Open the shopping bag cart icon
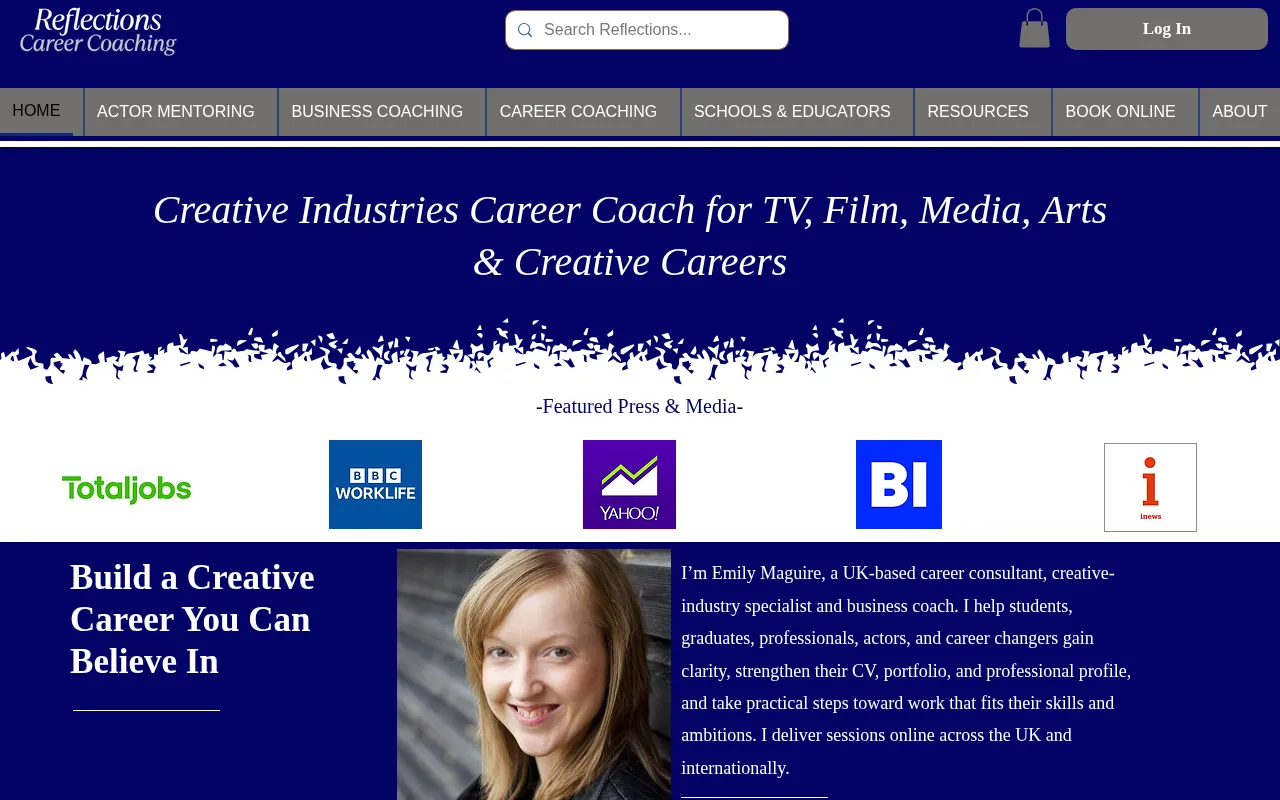 click(x=1034, y=28)
